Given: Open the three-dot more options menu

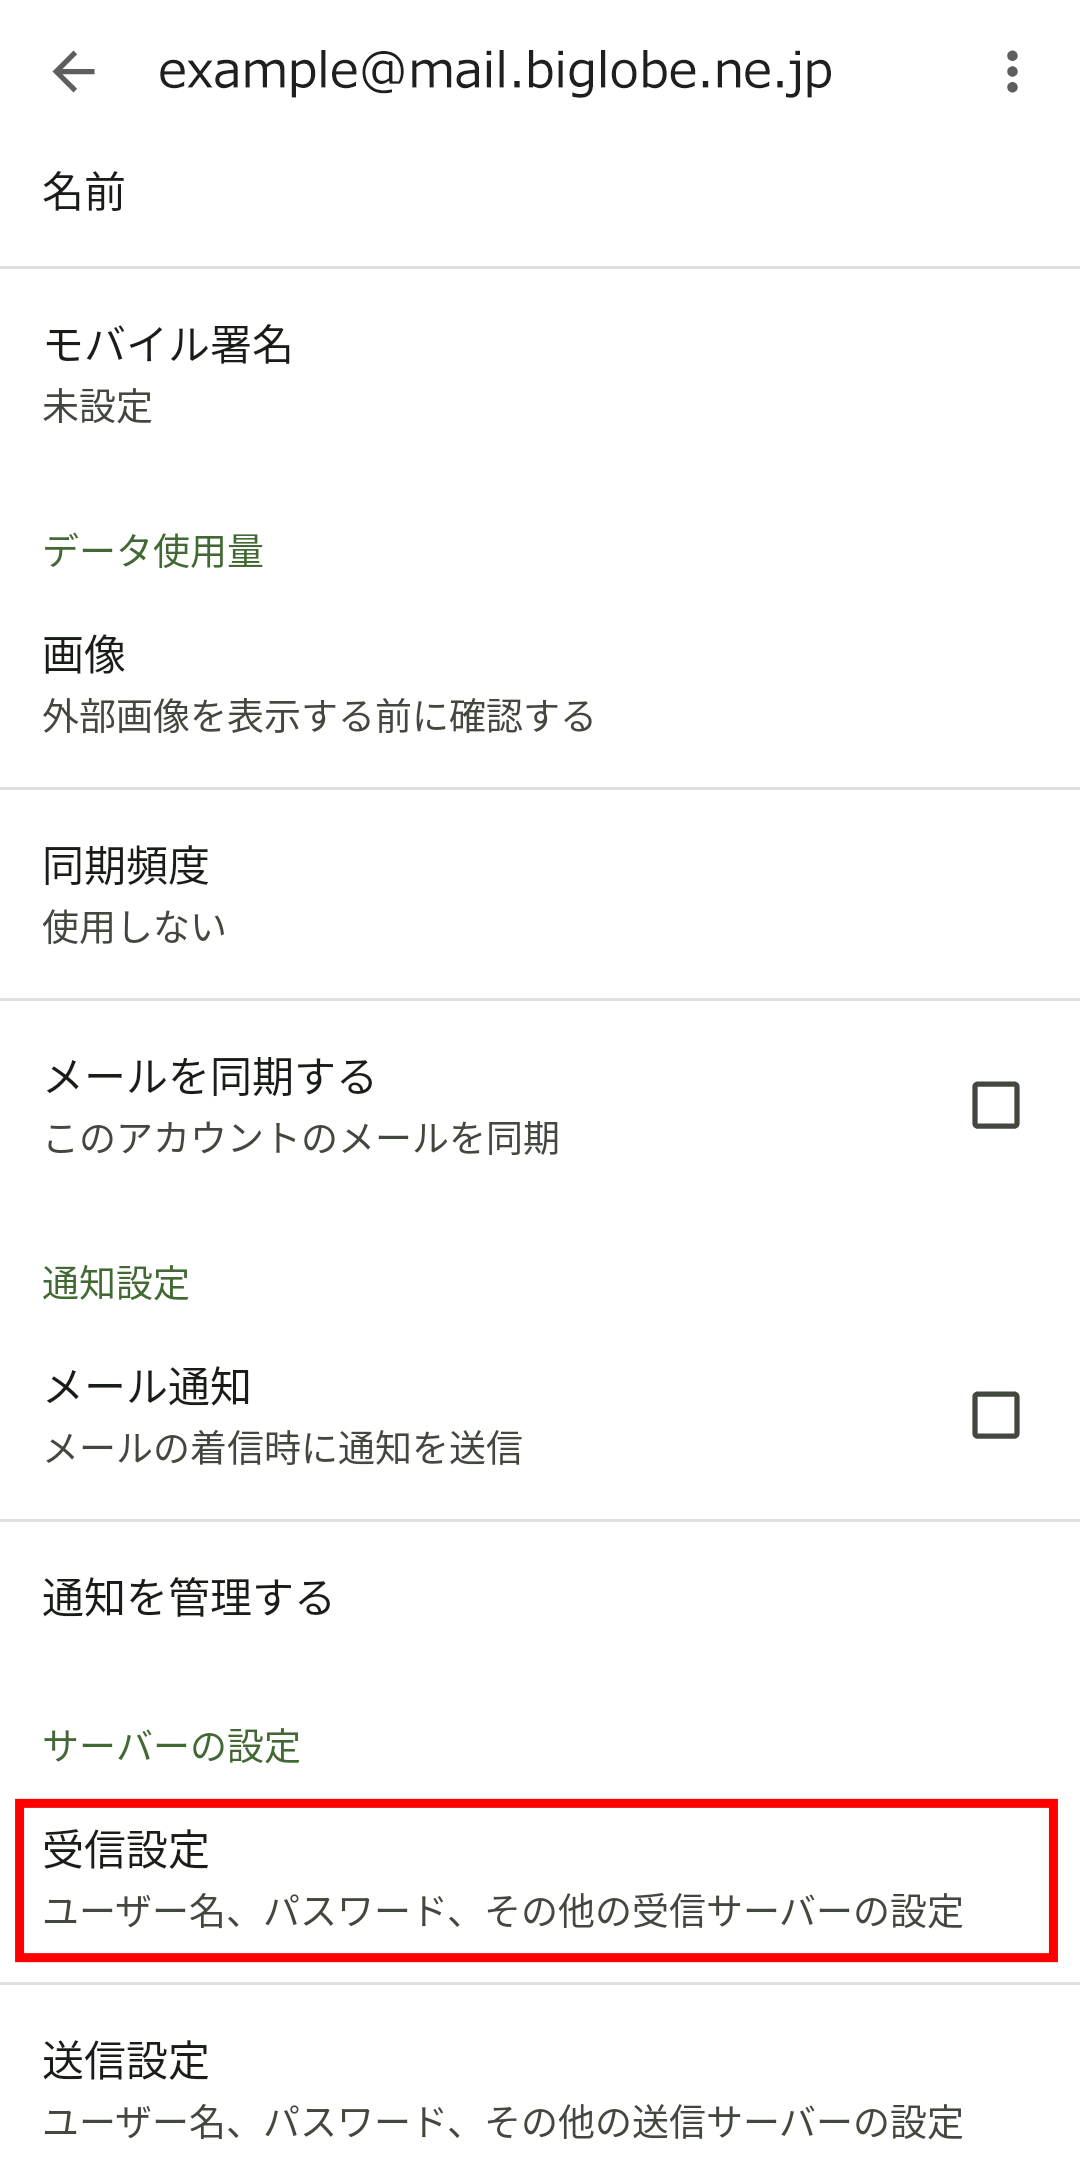Looking at the screenshot, I should coord(1012,72).
